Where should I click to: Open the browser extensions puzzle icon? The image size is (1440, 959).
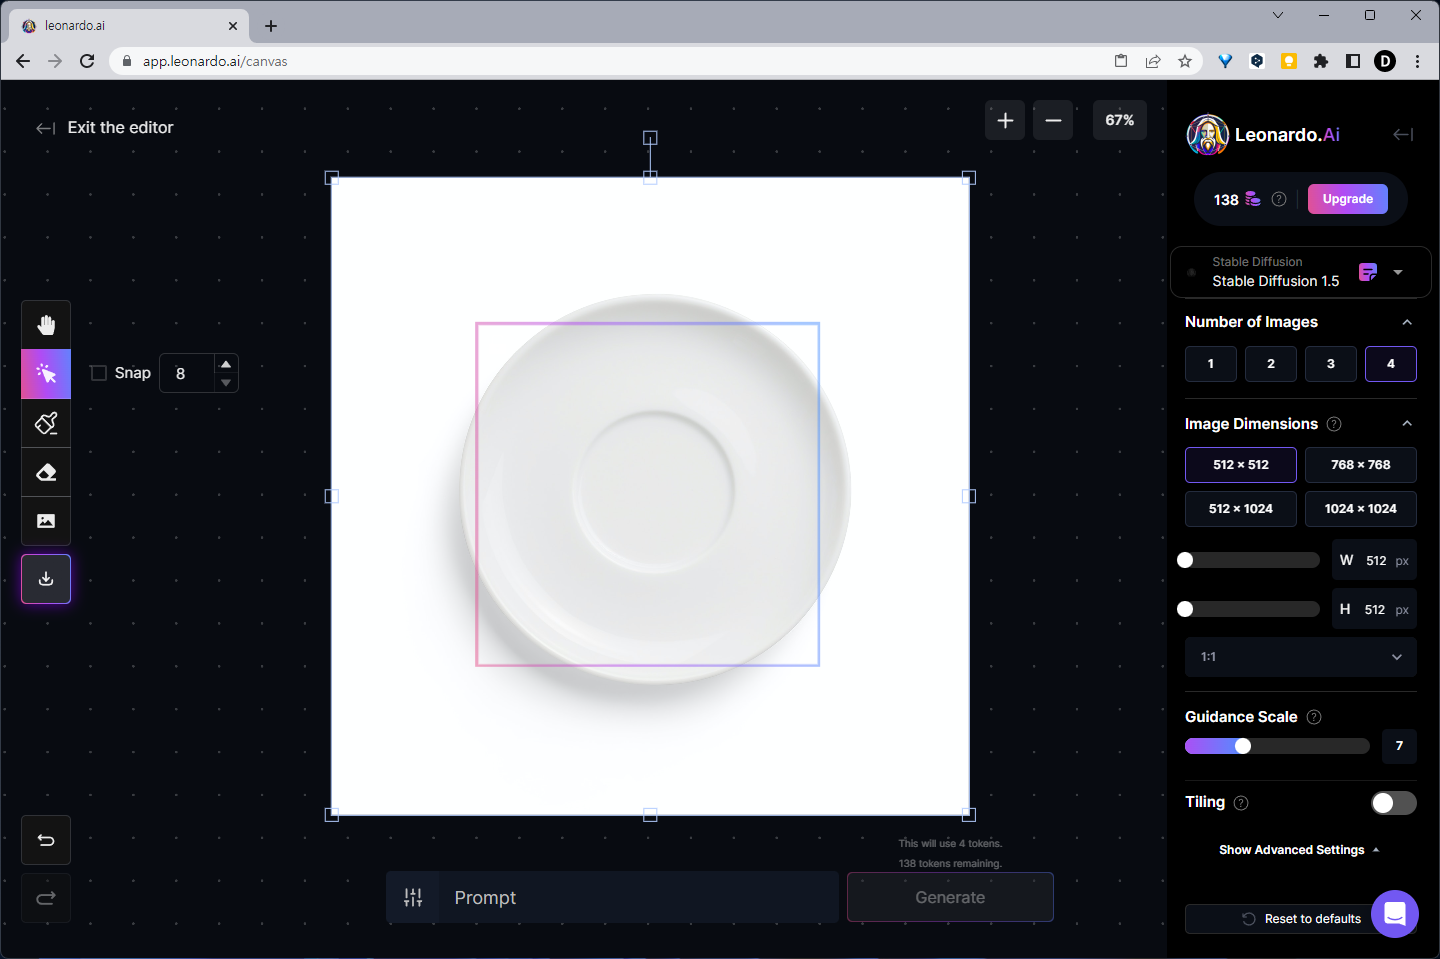(1321, 61)
